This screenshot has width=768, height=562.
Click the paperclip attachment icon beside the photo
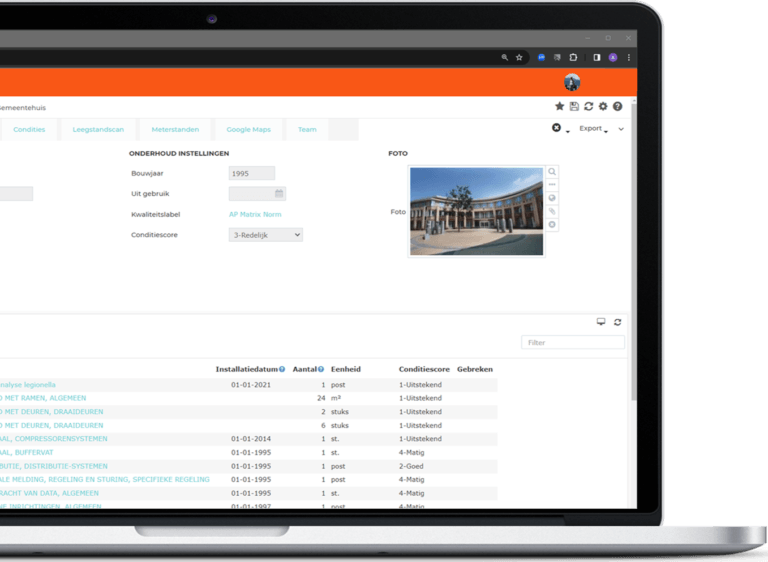(x=552, y=212)
